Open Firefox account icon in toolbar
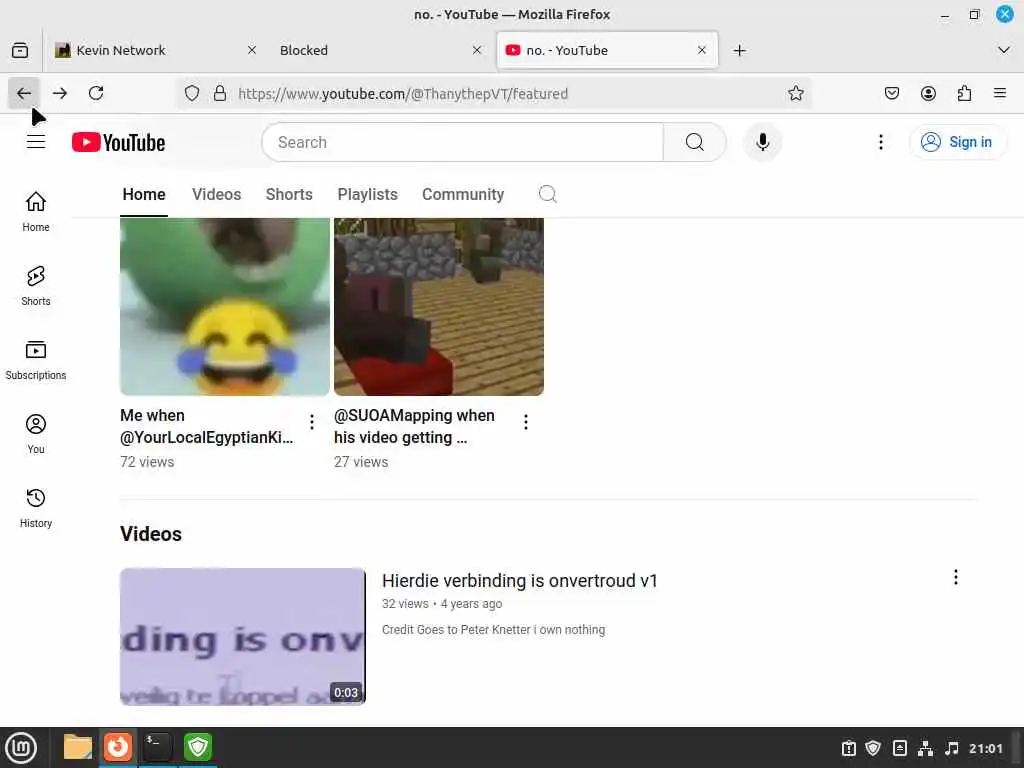1024x768 pixels. click(928, 93)
